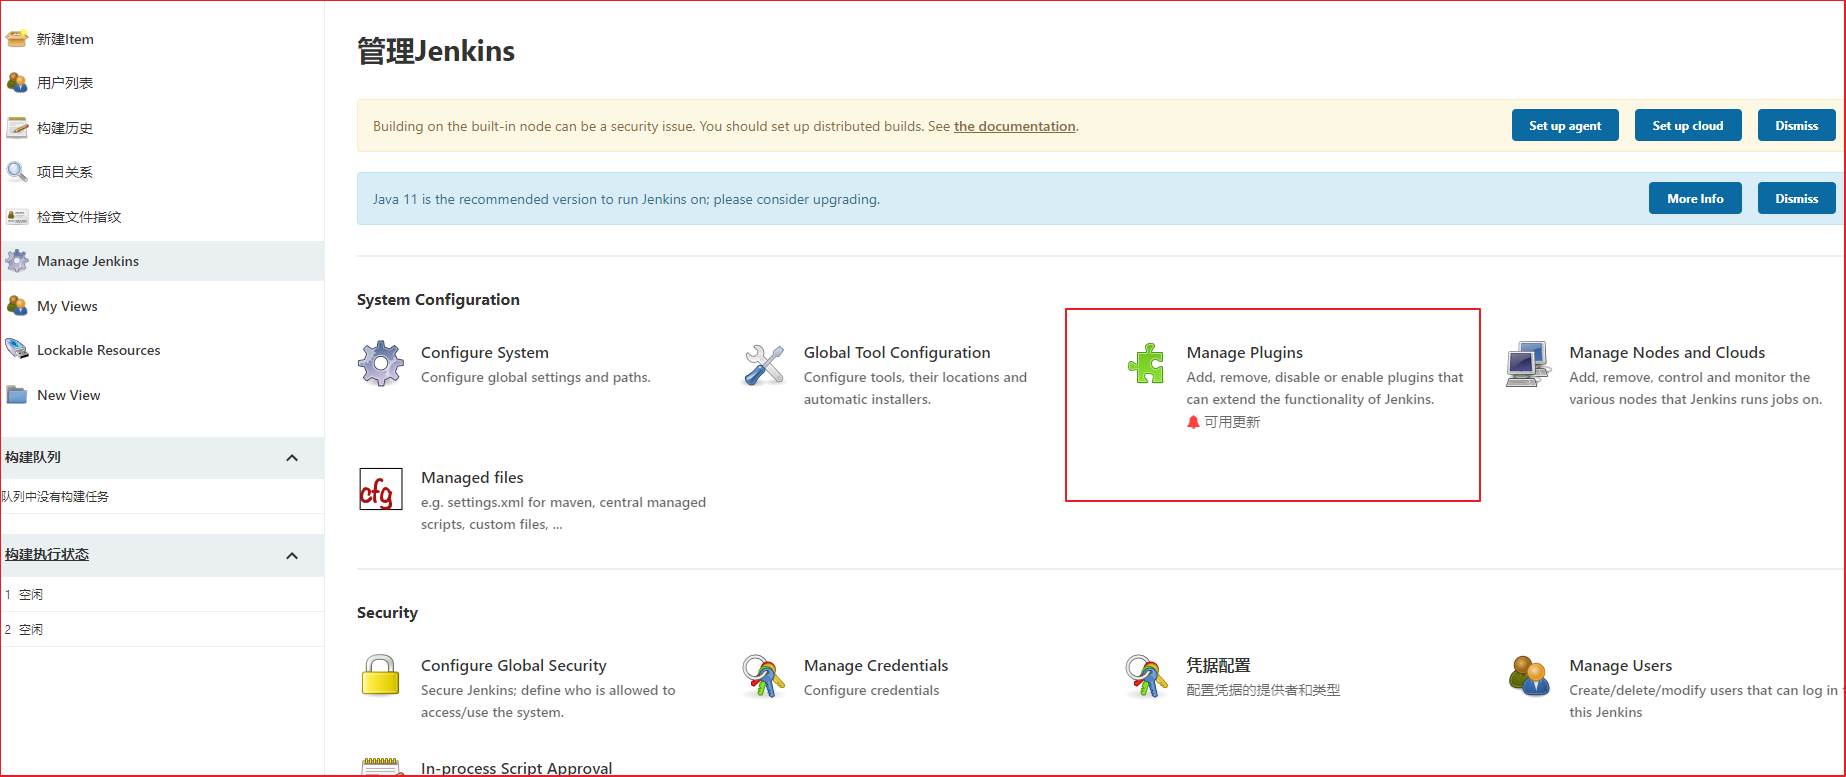
Task: Open Manage Plugins title link
Action: coord(1245,352)
